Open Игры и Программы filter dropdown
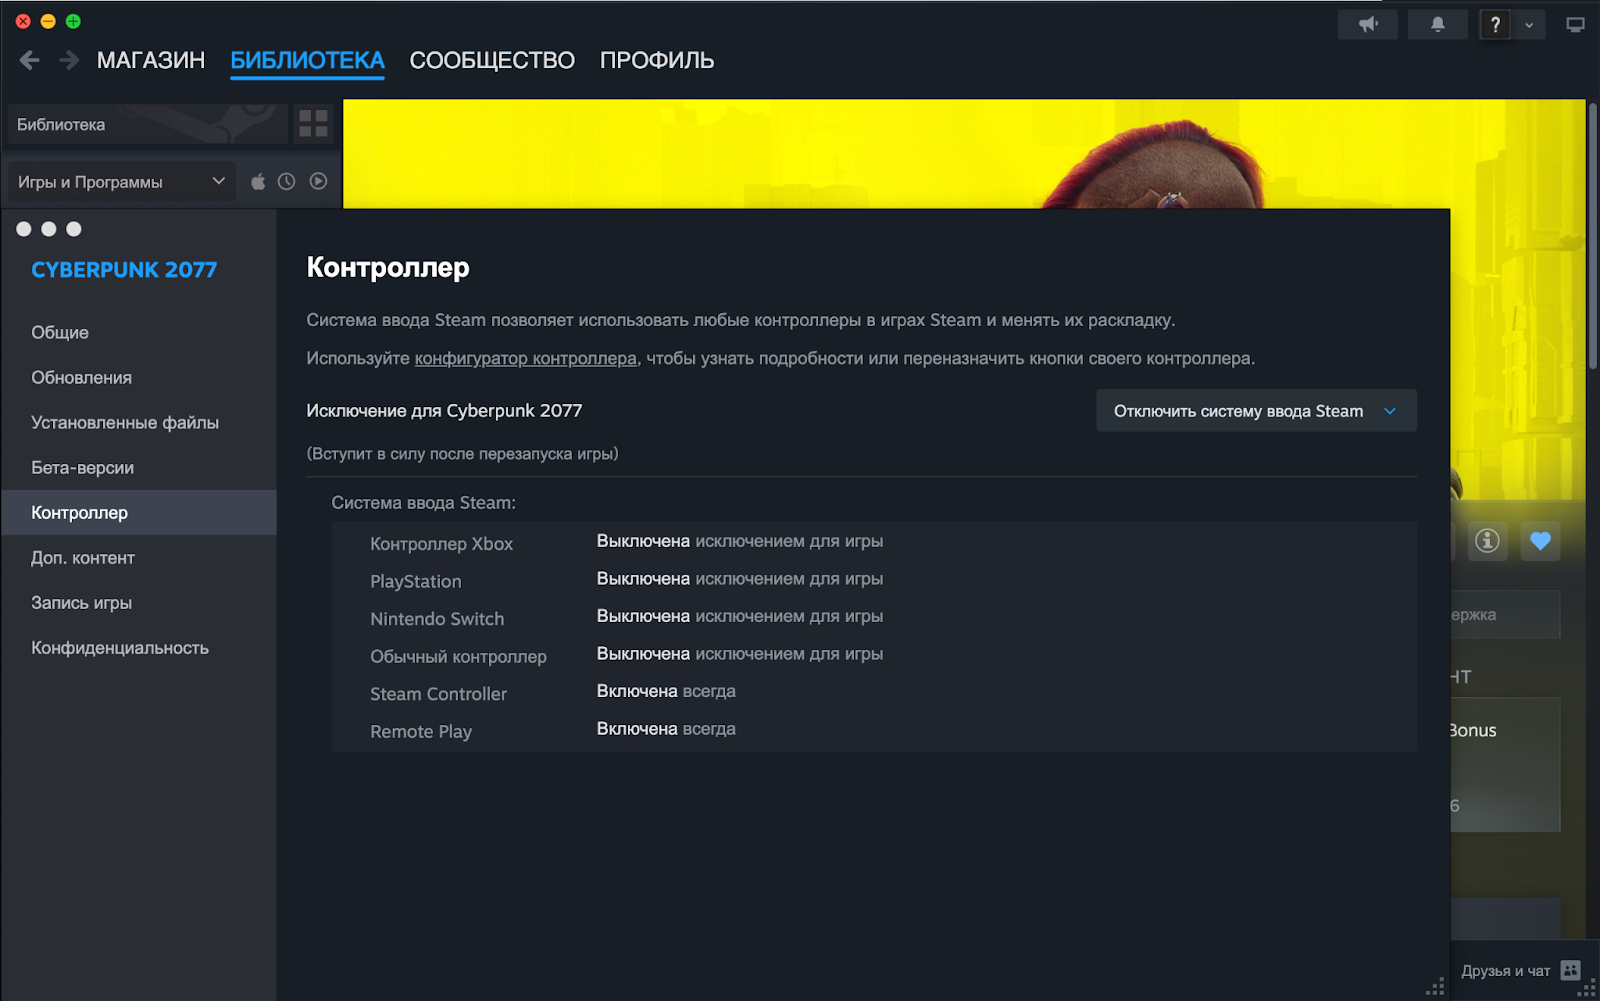Viewport: 1600px width, 1001px height. (x=122, y=182)
